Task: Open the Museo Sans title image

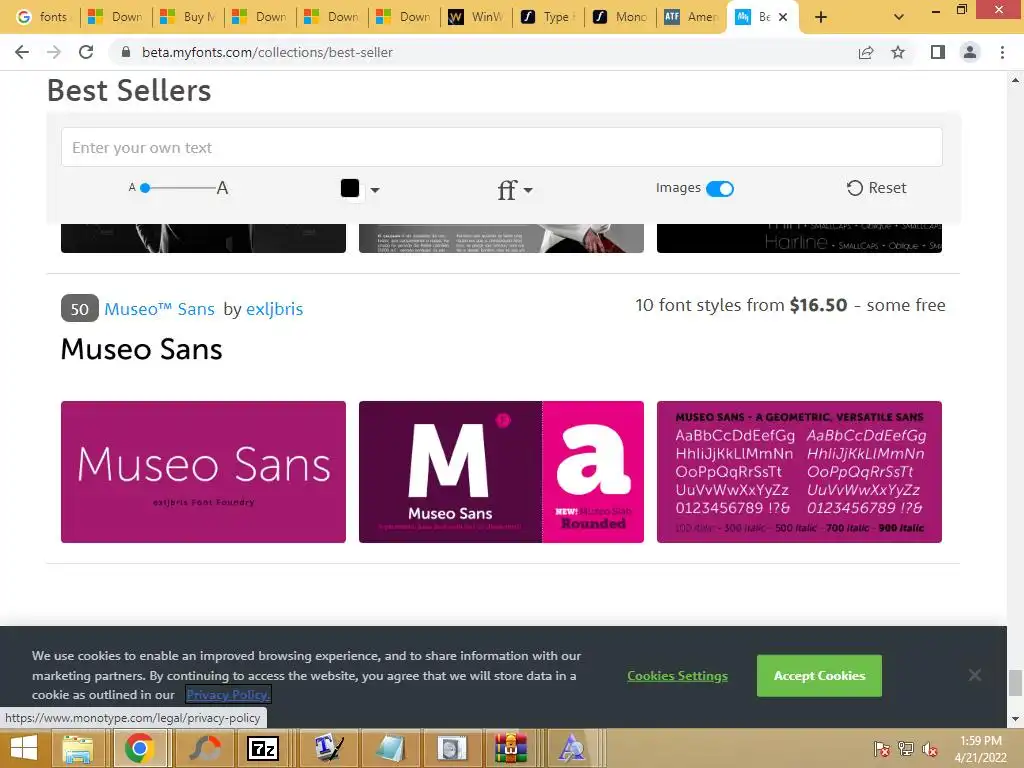Action: (x=203, y=472)
